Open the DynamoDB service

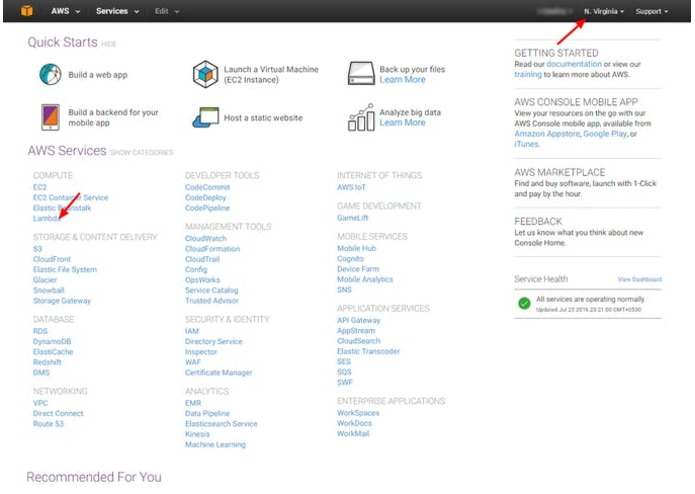[x=52, y=341]
